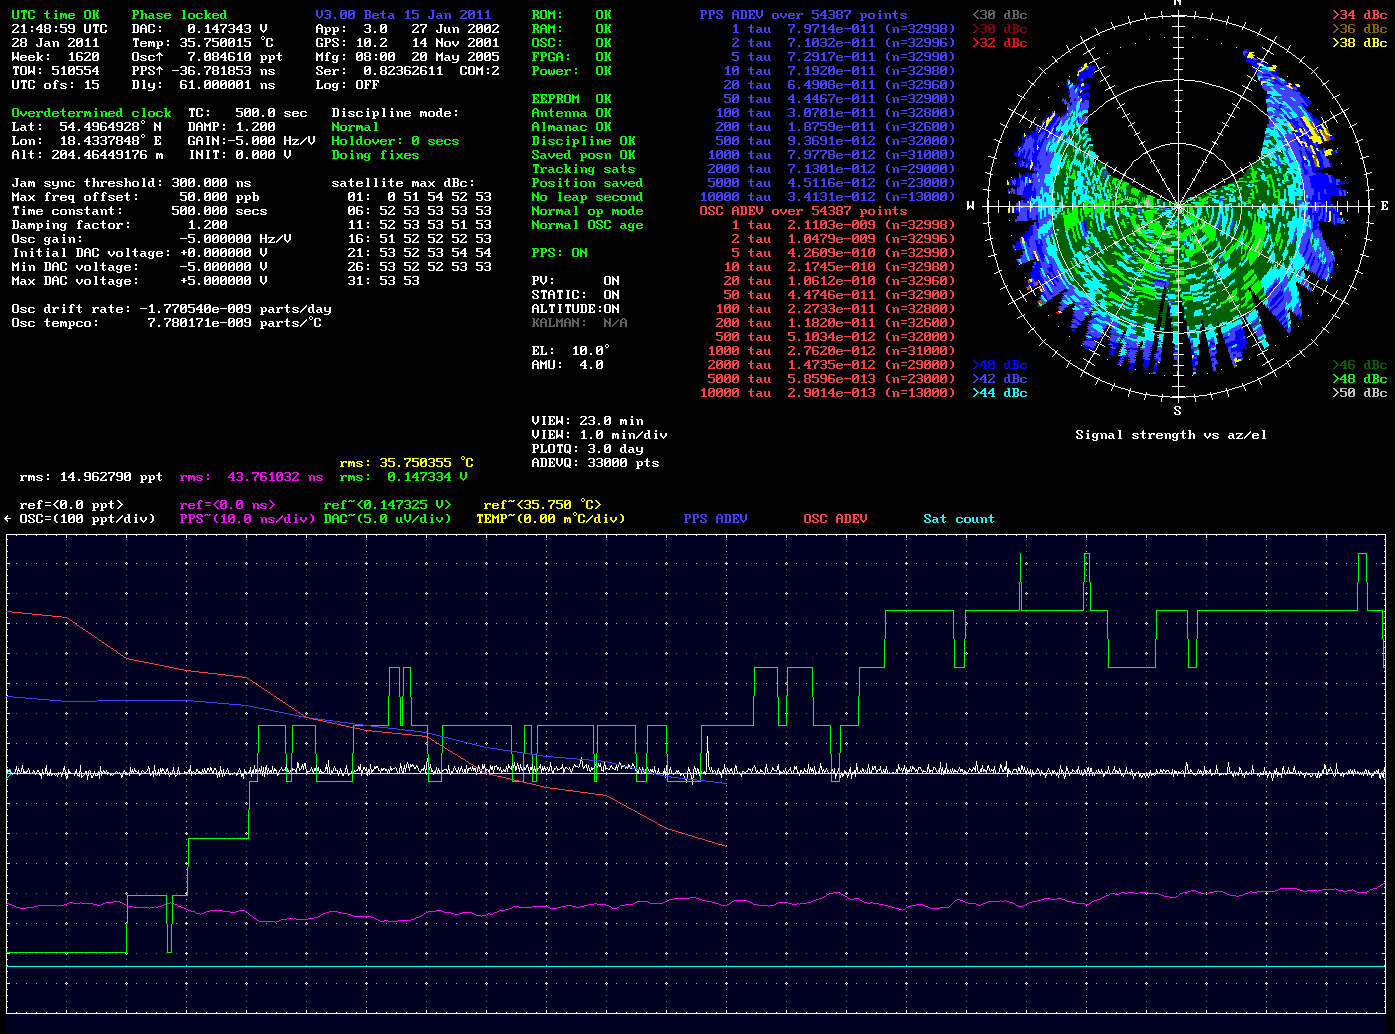This screenshot has height=1034, width=1395.
Task: Click the TEMP plot scale label
Action: click(x=550, y=519)
